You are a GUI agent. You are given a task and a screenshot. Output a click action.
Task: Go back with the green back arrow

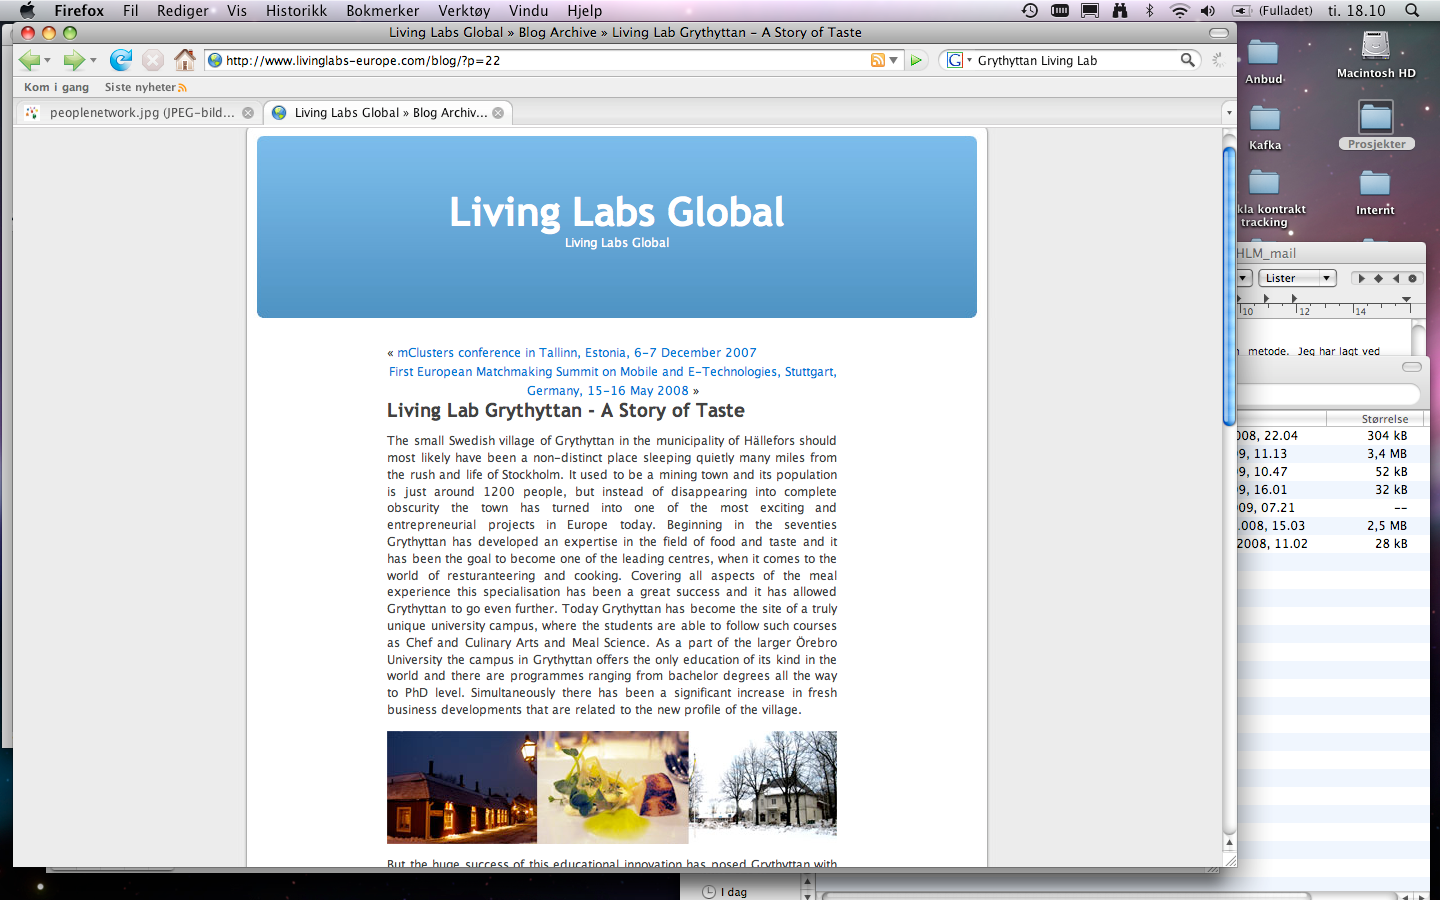[29, 60]
